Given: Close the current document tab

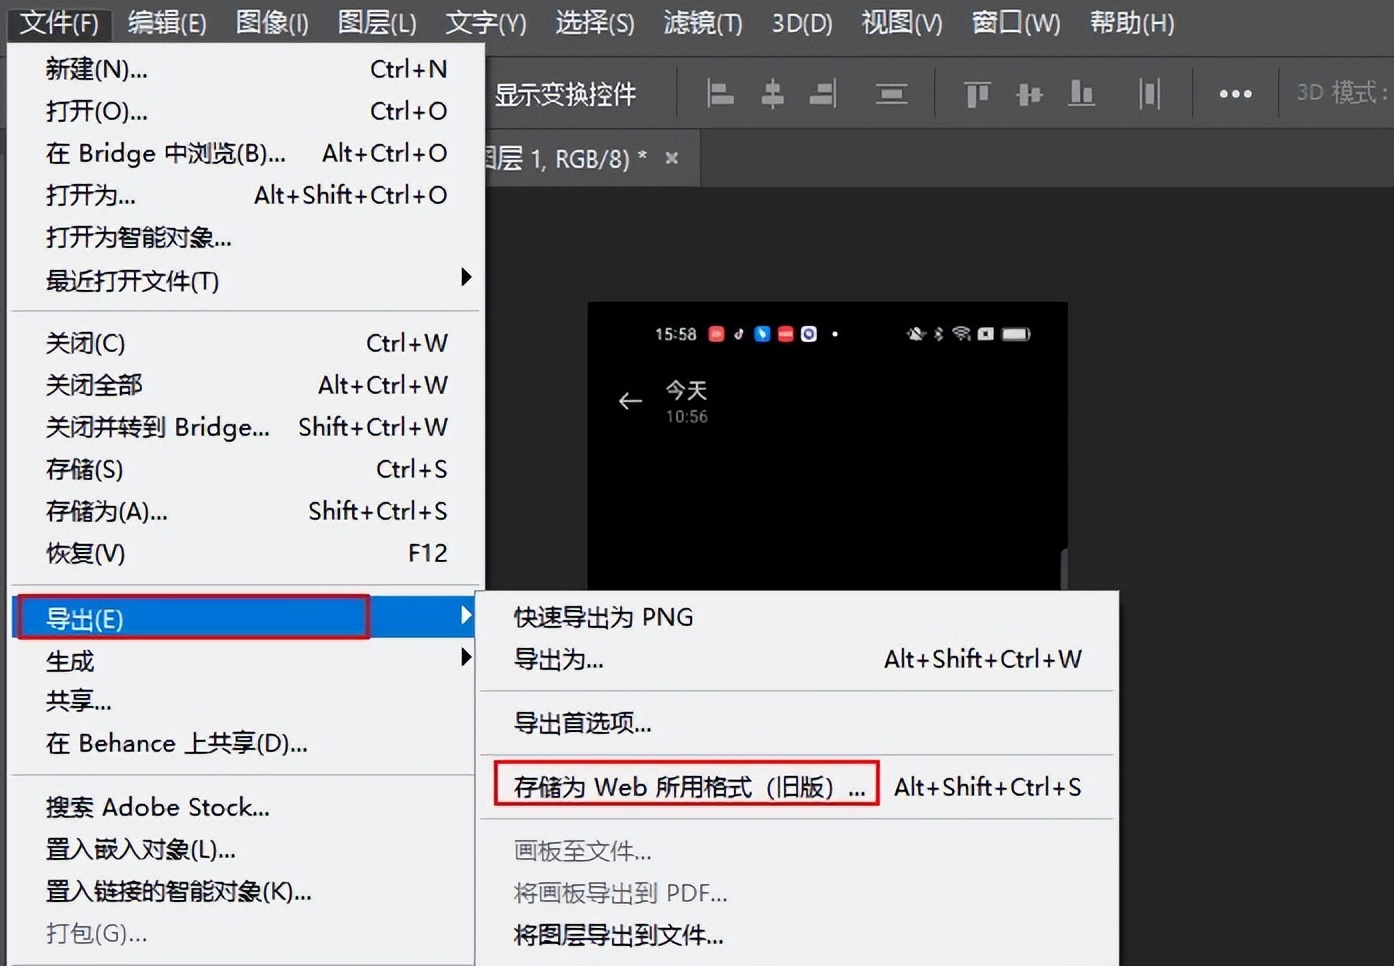Looking at the screenshot, I should pyautogui.click(x=671, y=157).
